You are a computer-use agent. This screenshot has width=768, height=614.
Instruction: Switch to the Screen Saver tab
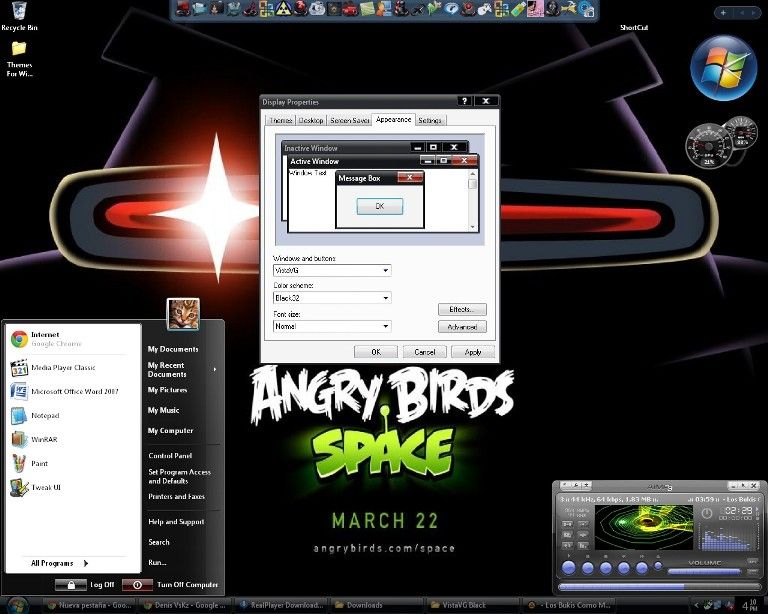[x=349, y=120]
